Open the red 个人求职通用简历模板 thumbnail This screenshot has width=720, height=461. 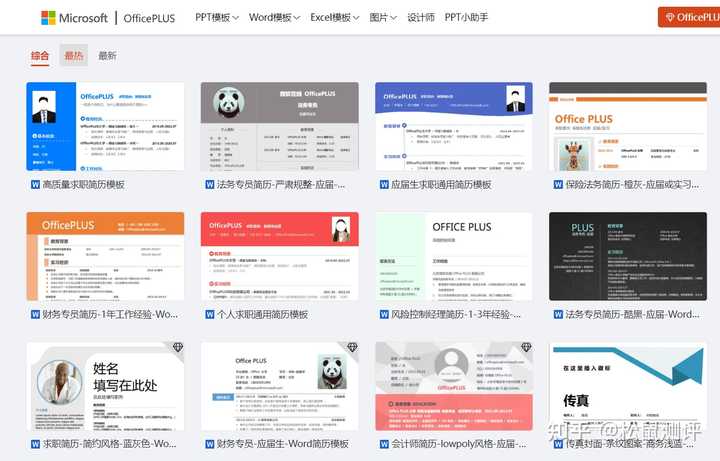tap(280, 256)
